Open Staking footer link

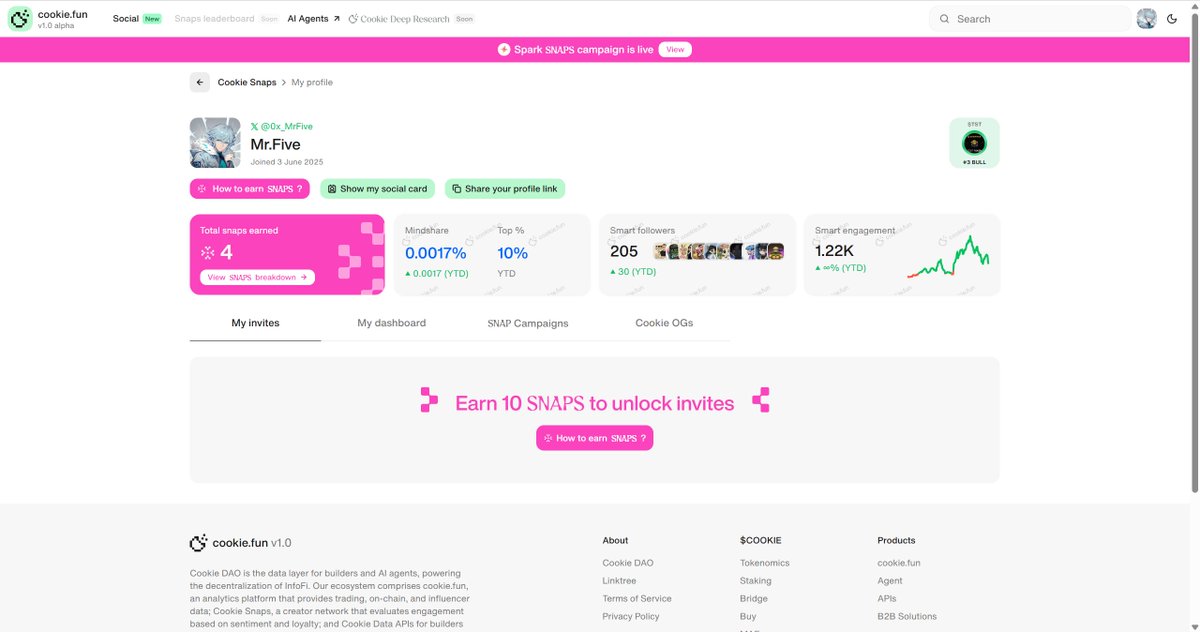tap(756, 581)
